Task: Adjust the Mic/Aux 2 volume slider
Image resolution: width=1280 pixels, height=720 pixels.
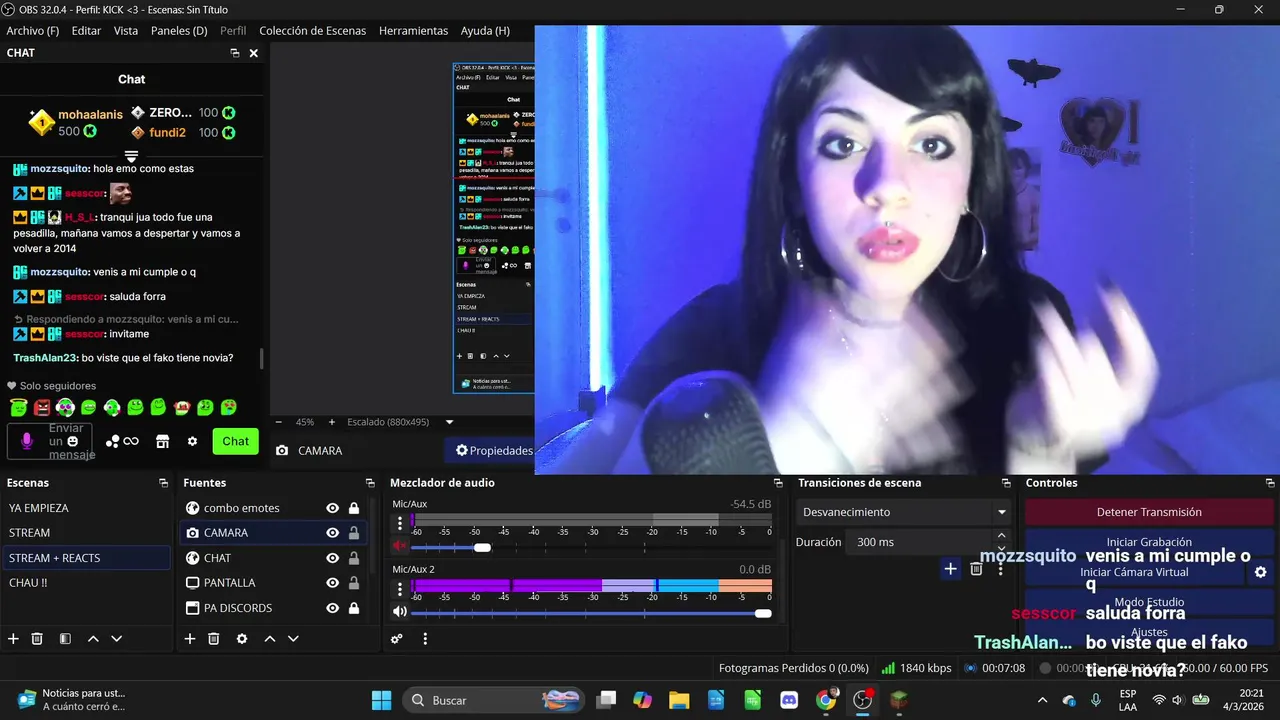Action: click(x=763, y=613)
